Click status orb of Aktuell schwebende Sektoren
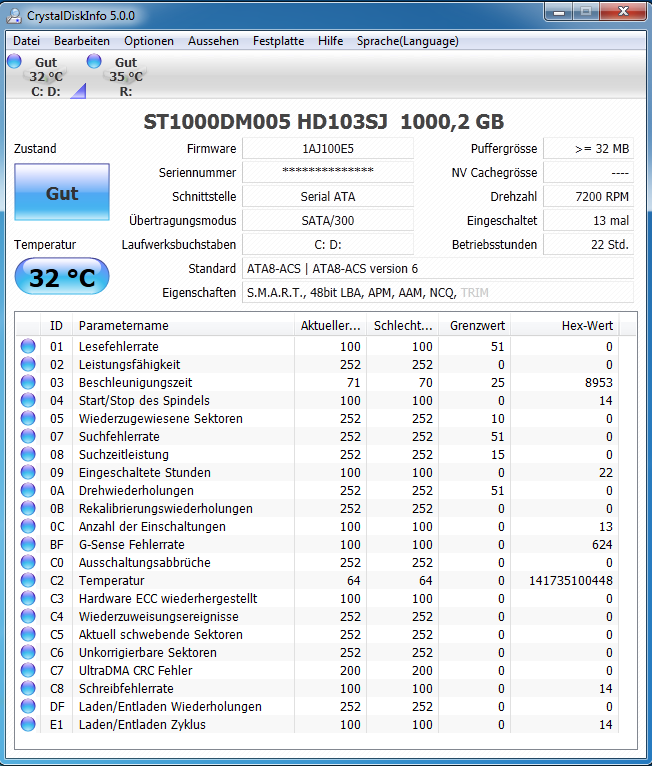 [x=28, y=634]
